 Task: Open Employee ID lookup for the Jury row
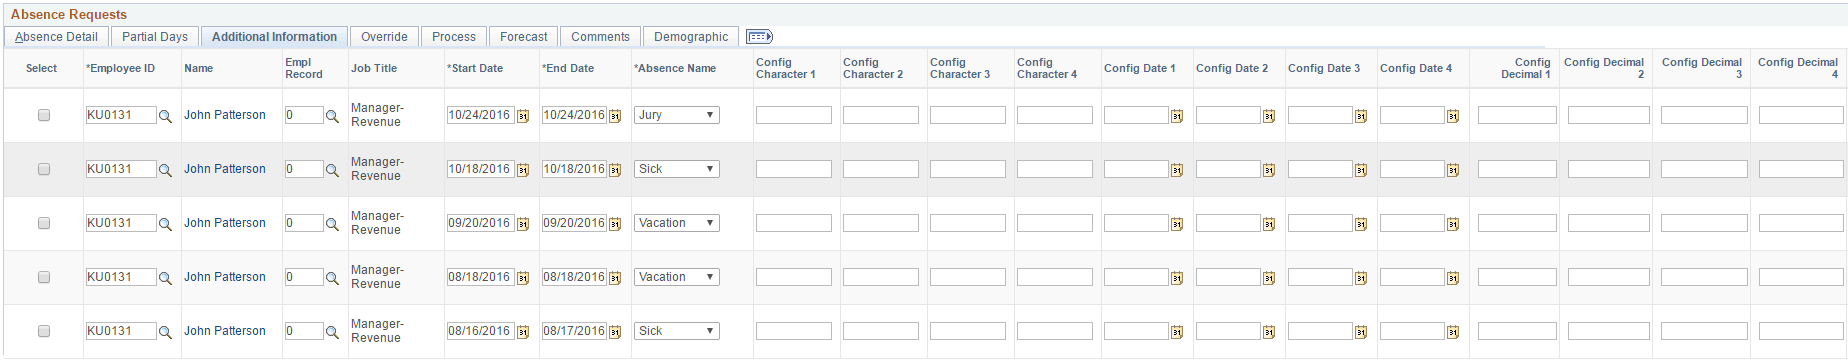point(166,116)
